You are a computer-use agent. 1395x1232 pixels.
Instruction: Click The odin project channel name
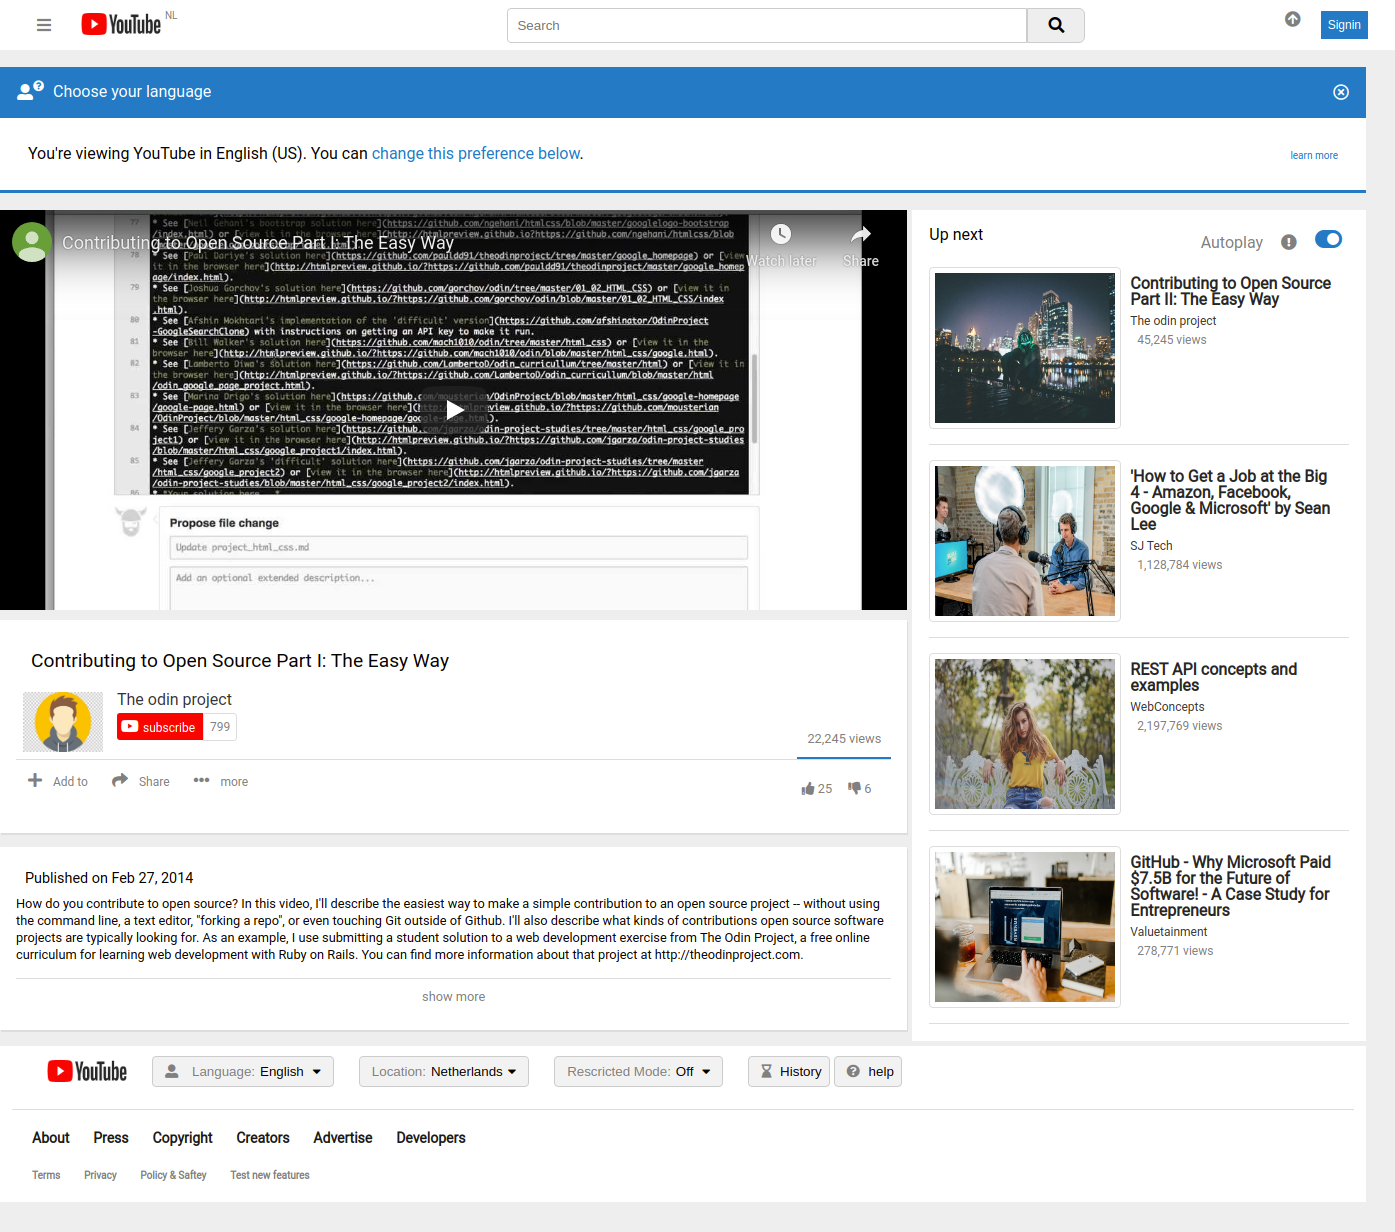click(x=174, y=699)
